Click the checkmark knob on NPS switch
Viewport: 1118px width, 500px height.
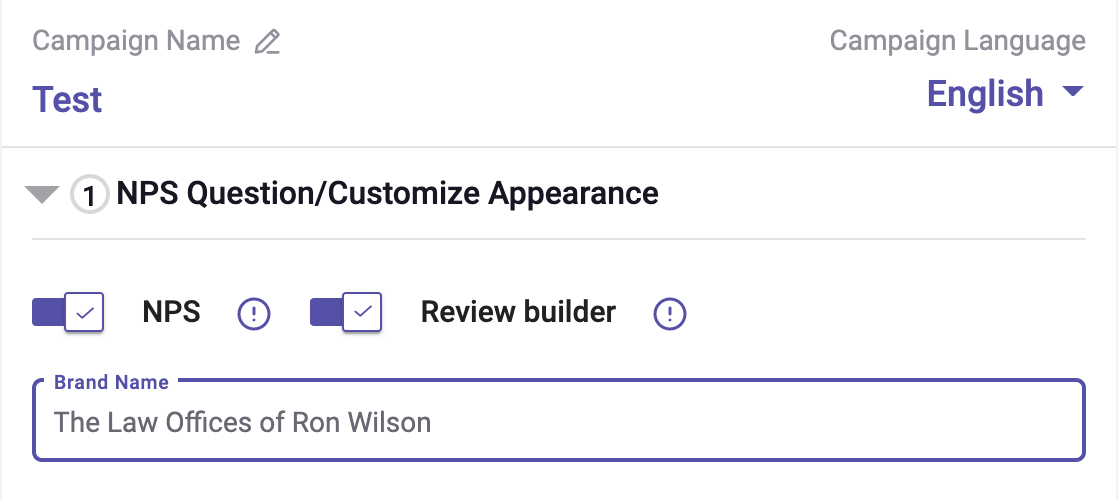tap(85, 313)
